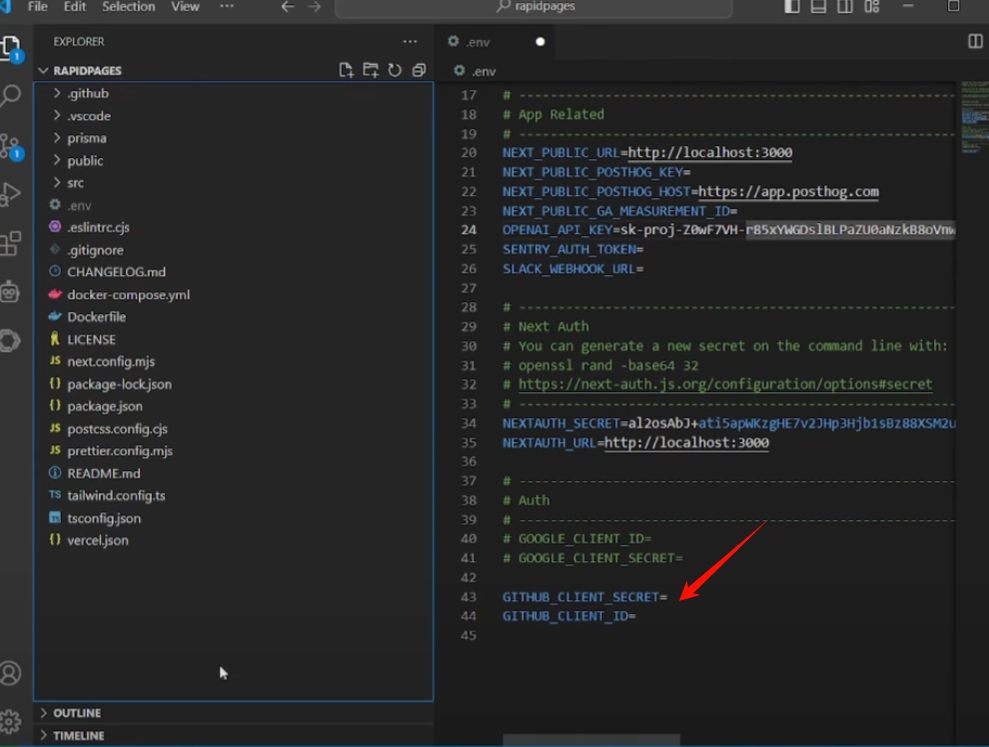This screenshot has width=989, height=747.
Task: Toggle the bottom panel visibility
Action: coord(819,7)
